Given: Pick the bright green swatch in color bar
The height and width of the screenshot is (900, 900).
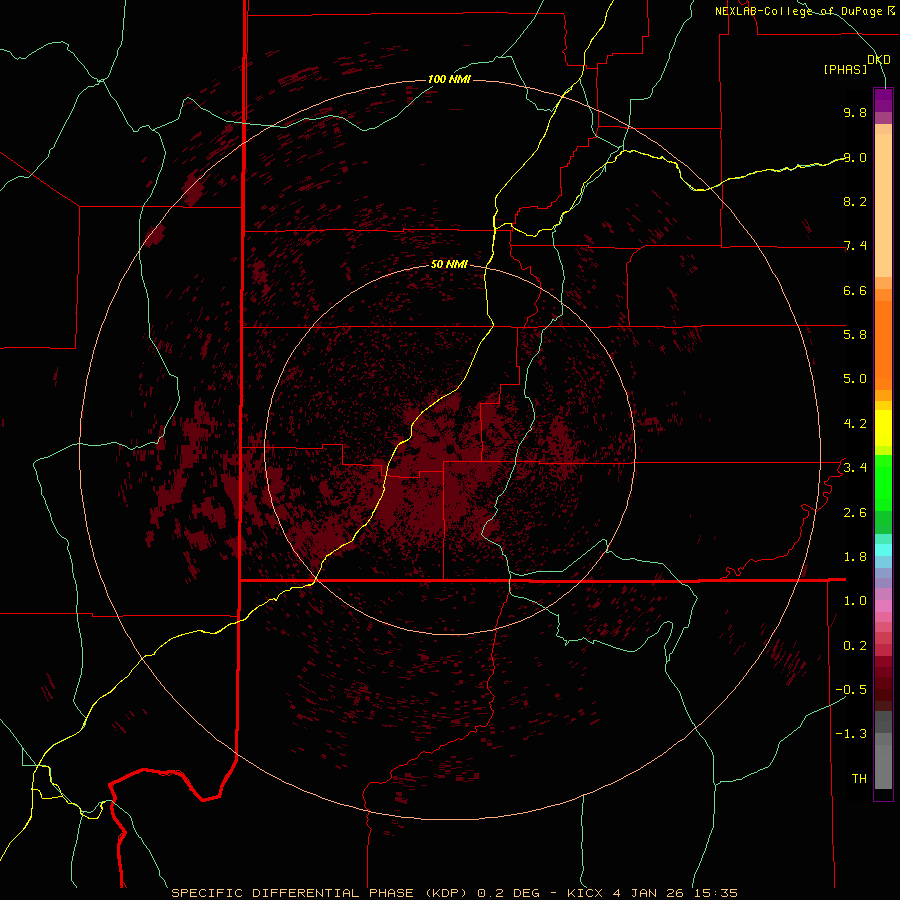Looking at the screenshot, I should coord(883,481).
